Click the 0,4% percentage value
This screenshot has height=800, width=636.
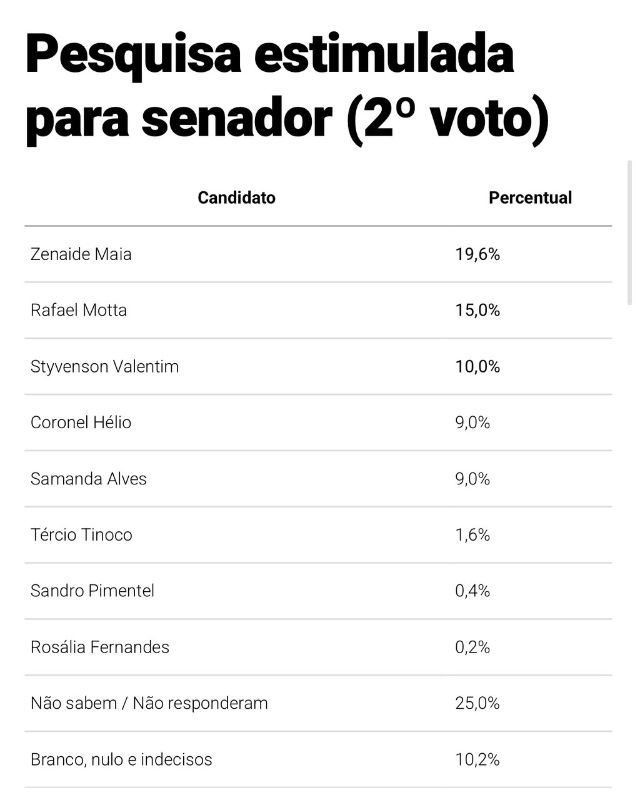coord(472,591)
